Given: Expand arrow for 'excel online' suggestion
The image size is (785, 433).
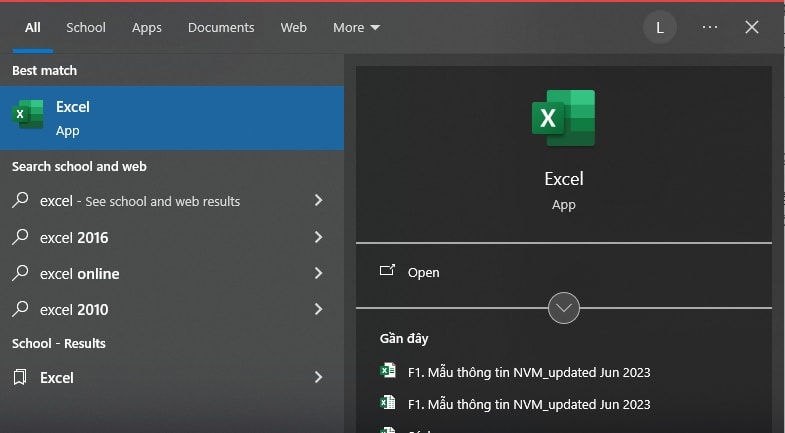Looking at the screenshot, I should pos(318,273).
